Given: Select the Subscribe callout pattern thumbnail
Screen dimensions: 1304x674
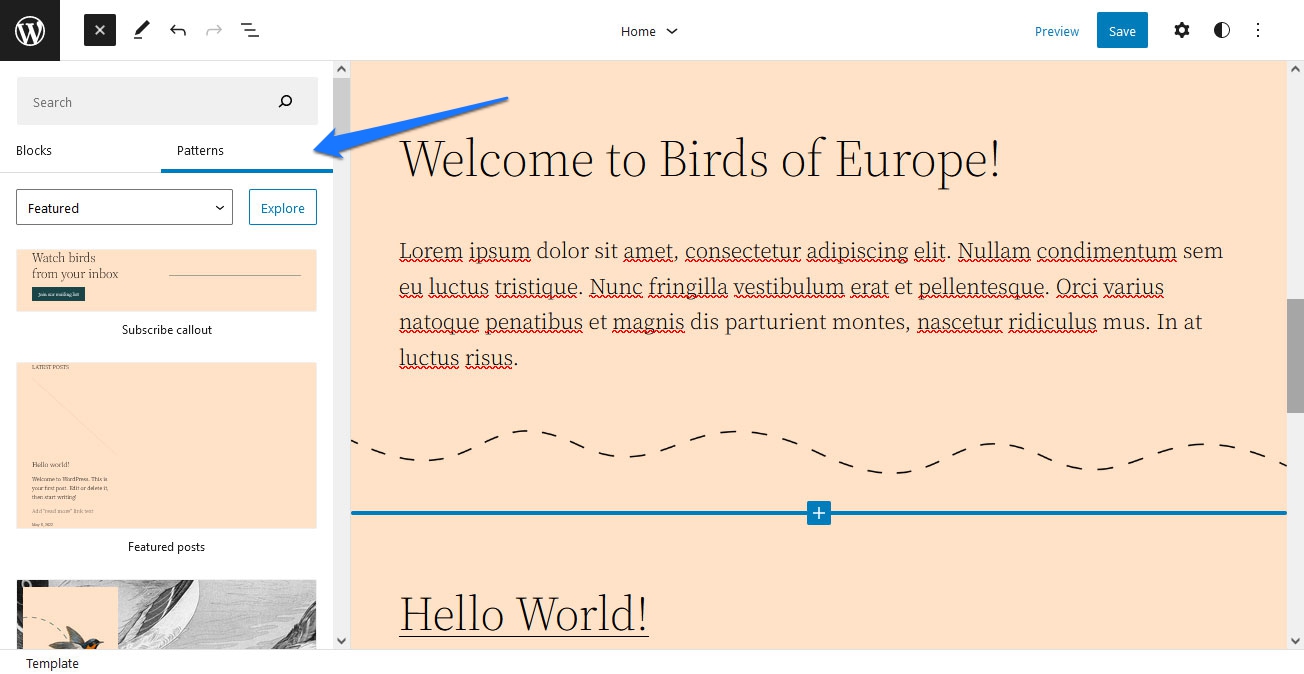Looking at the screenshot, I should 166,280.
